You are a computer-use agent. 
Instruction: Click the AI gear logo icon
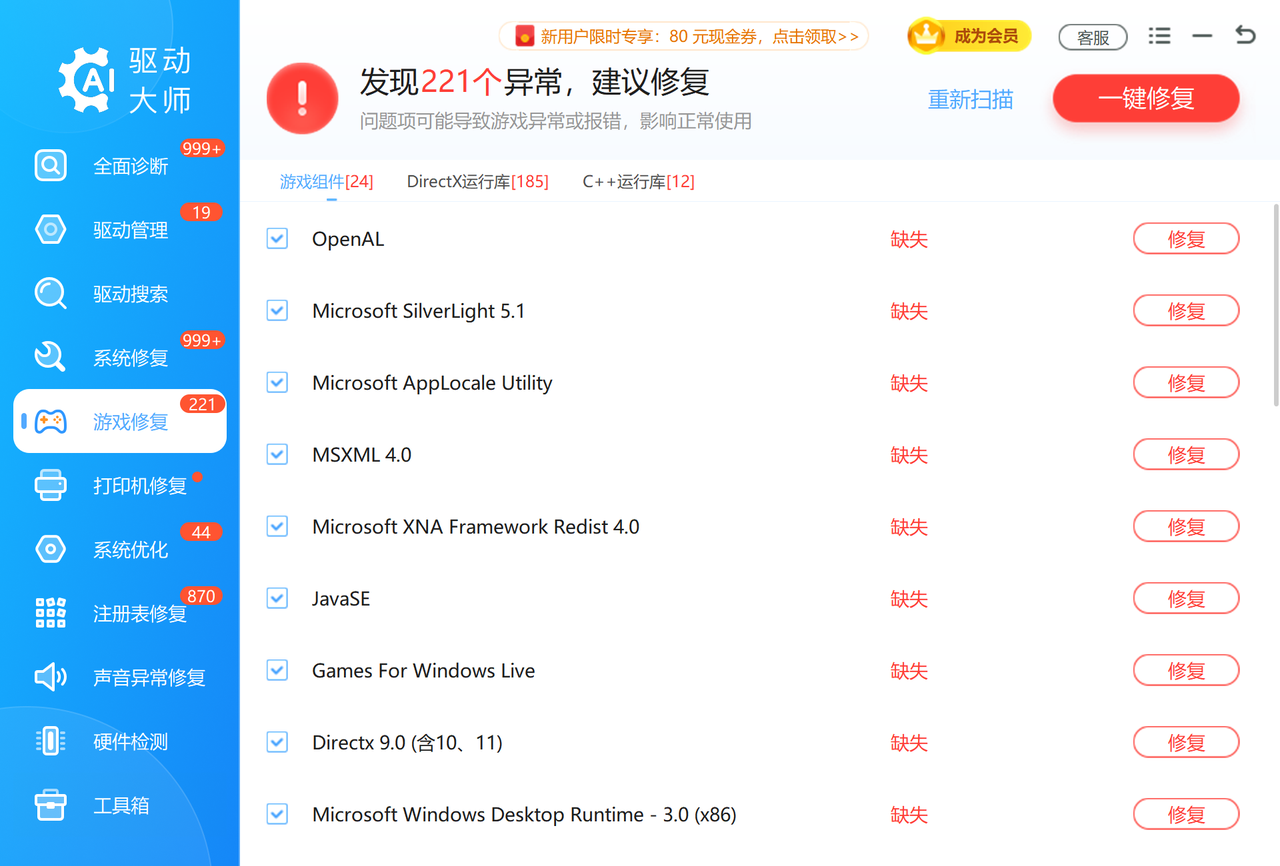(86, 79)
